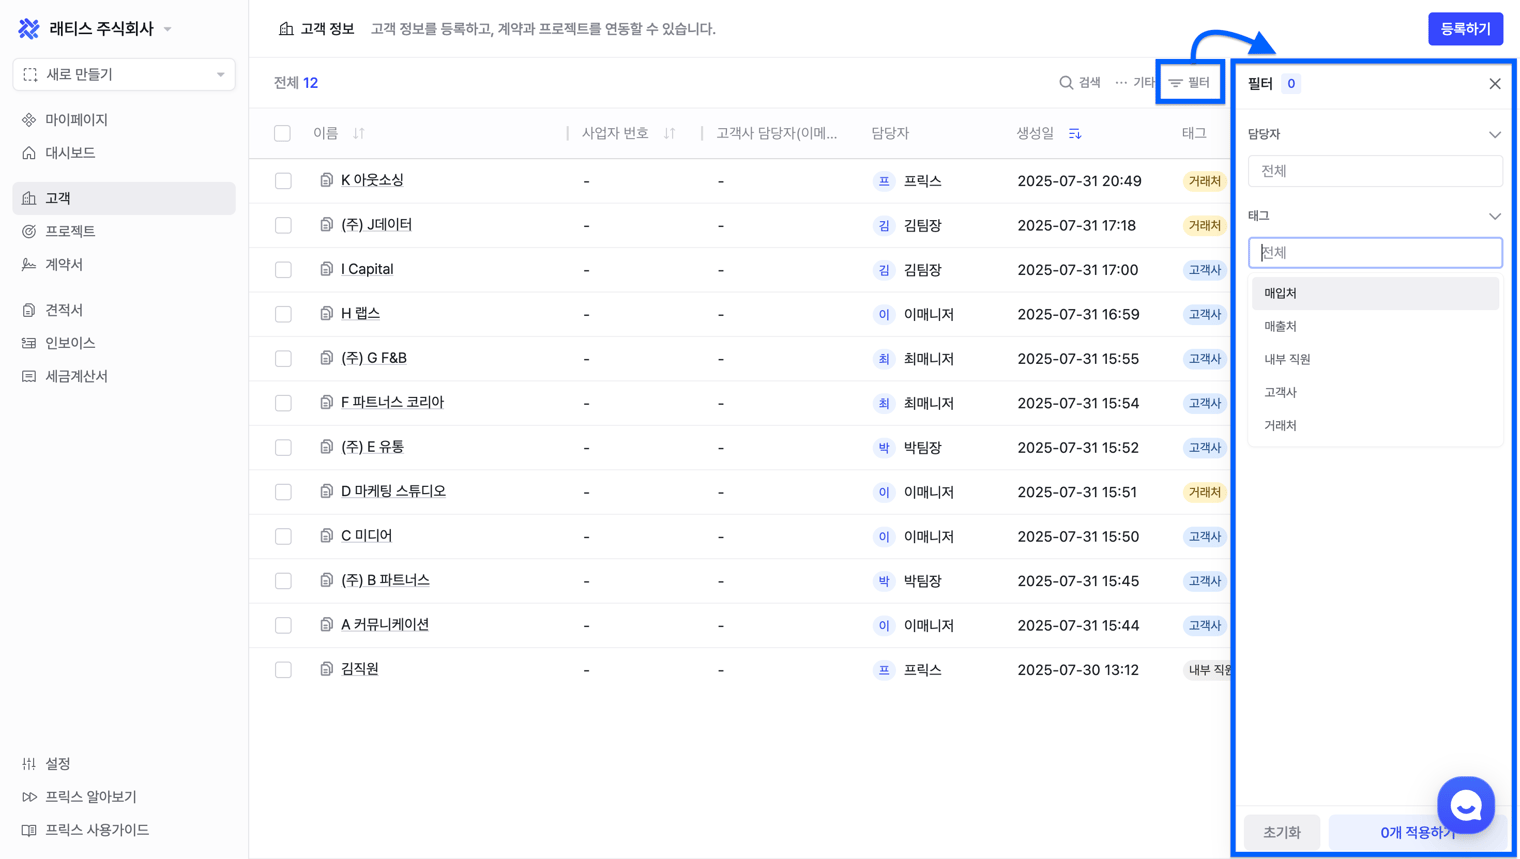Click the 담당자 전체 input field
1520x859 pixels.
pos(1374,171)
